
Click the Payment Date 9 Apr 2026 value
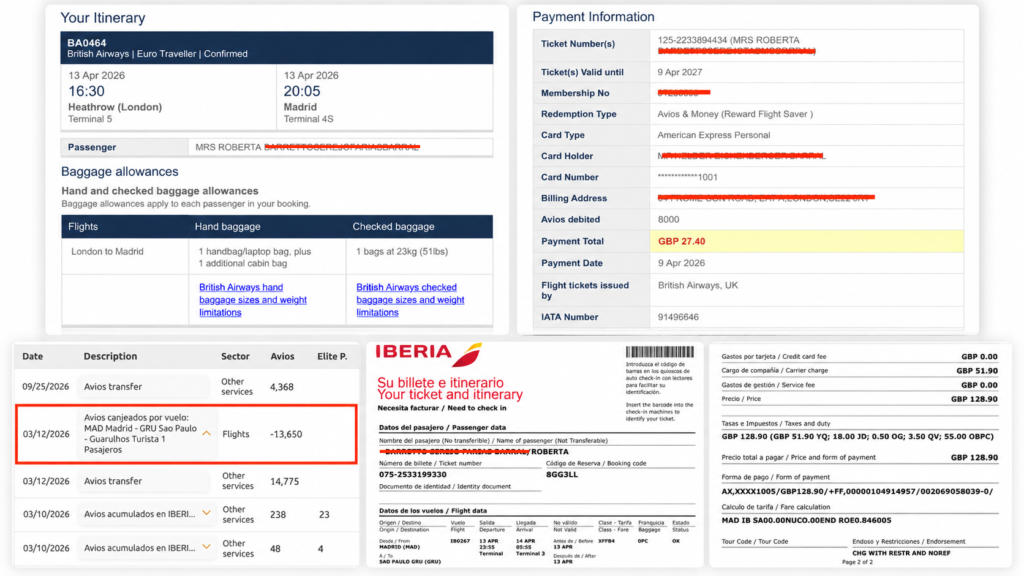click(x=681, y=263)
